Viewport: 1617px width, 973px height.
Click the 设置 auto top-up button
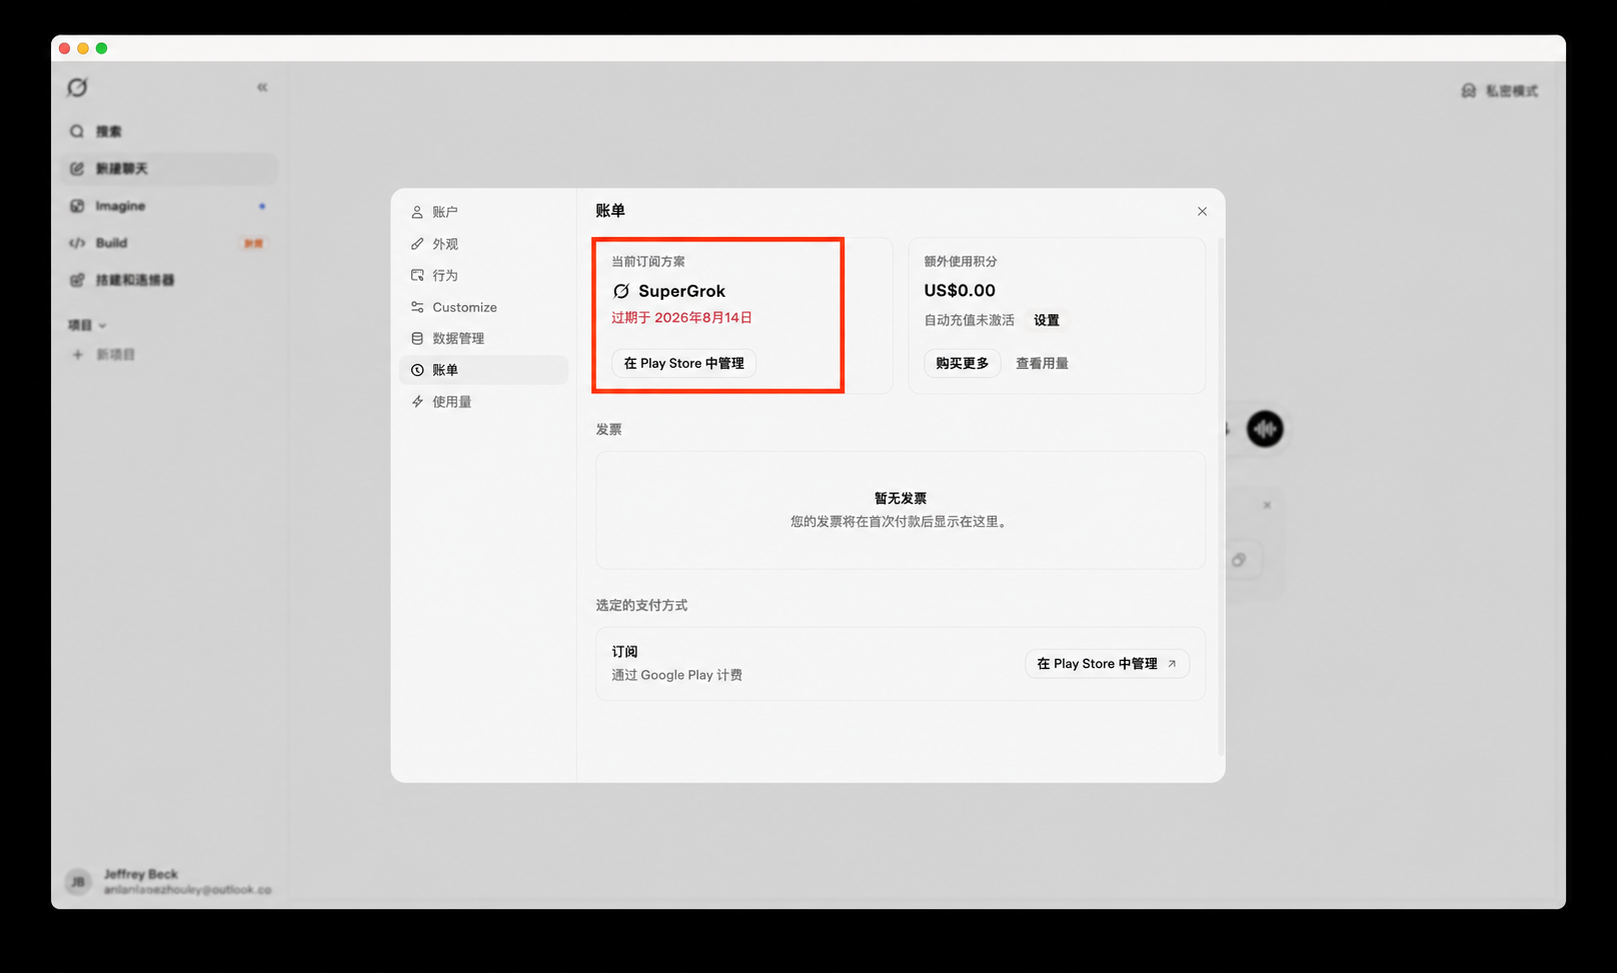(1046, 320)
